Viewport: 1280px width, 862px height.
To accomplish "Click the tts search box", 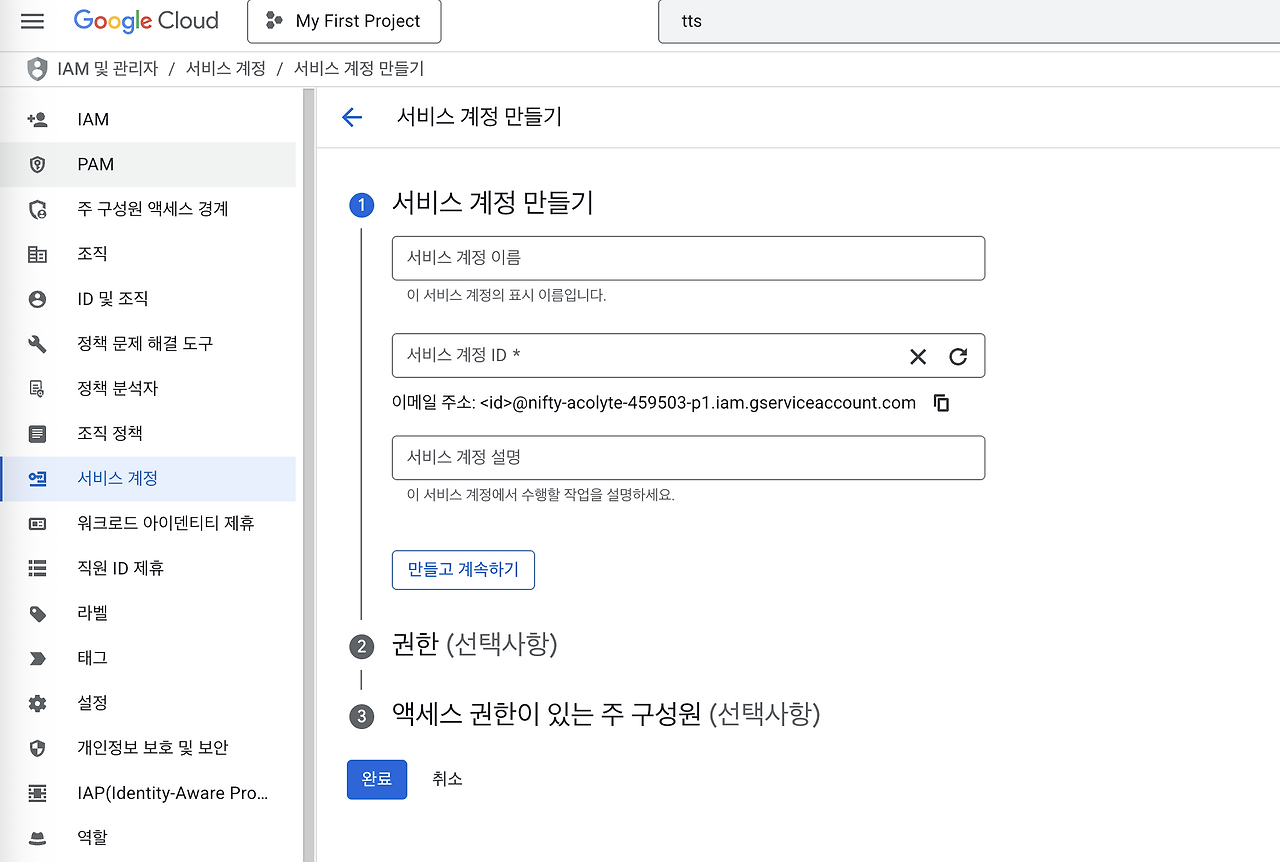I will coord(969,21).
